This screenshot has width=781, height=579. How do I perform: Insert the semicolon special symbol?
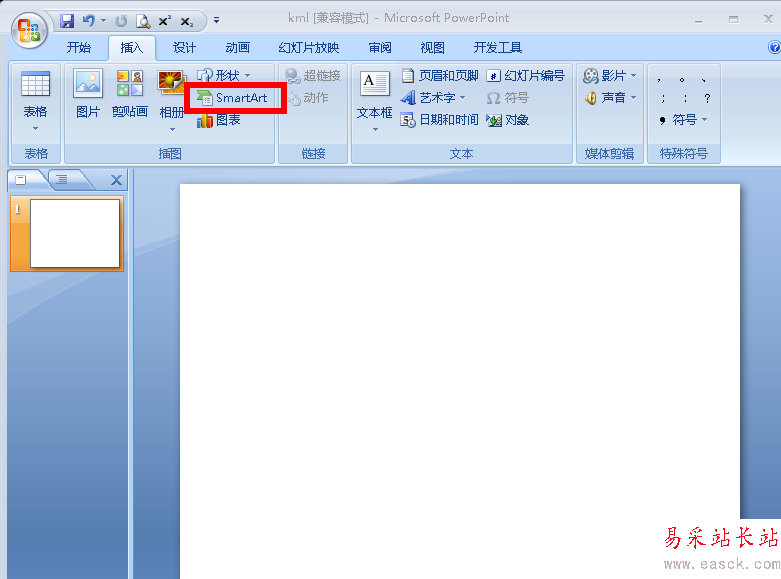663,99
